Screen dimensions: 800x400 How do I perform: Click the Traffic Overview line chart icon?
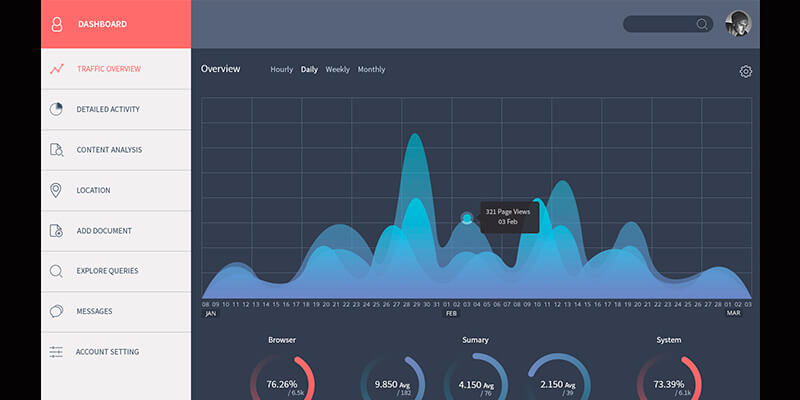[x=57, y=69]
